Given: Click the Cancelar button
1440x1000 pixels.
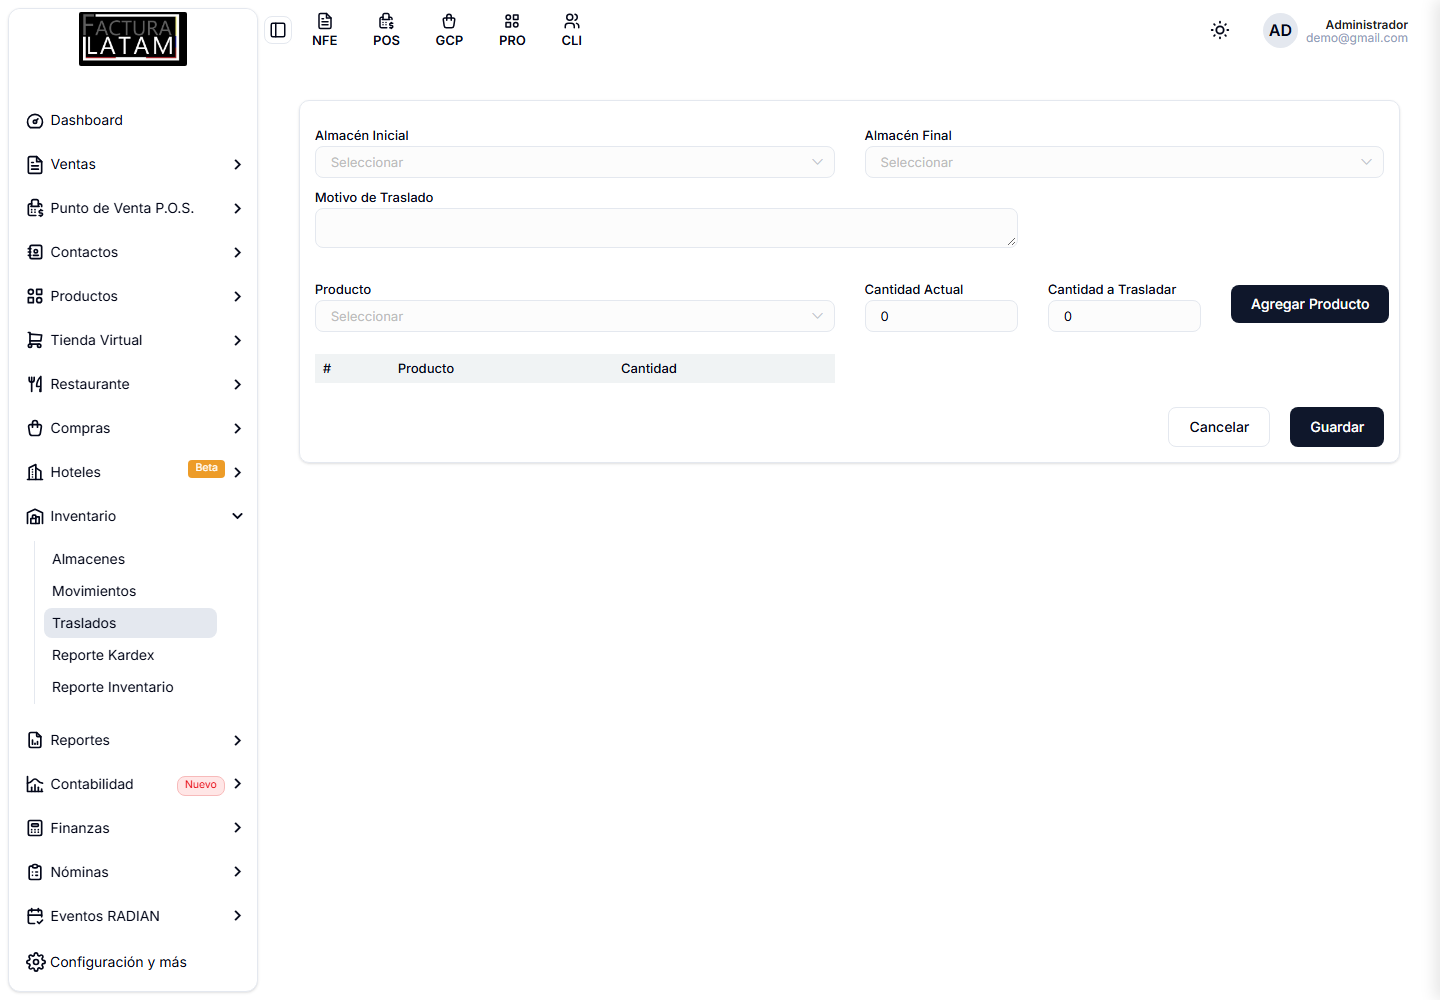Looking at the screenshot, I should 1219,427.
